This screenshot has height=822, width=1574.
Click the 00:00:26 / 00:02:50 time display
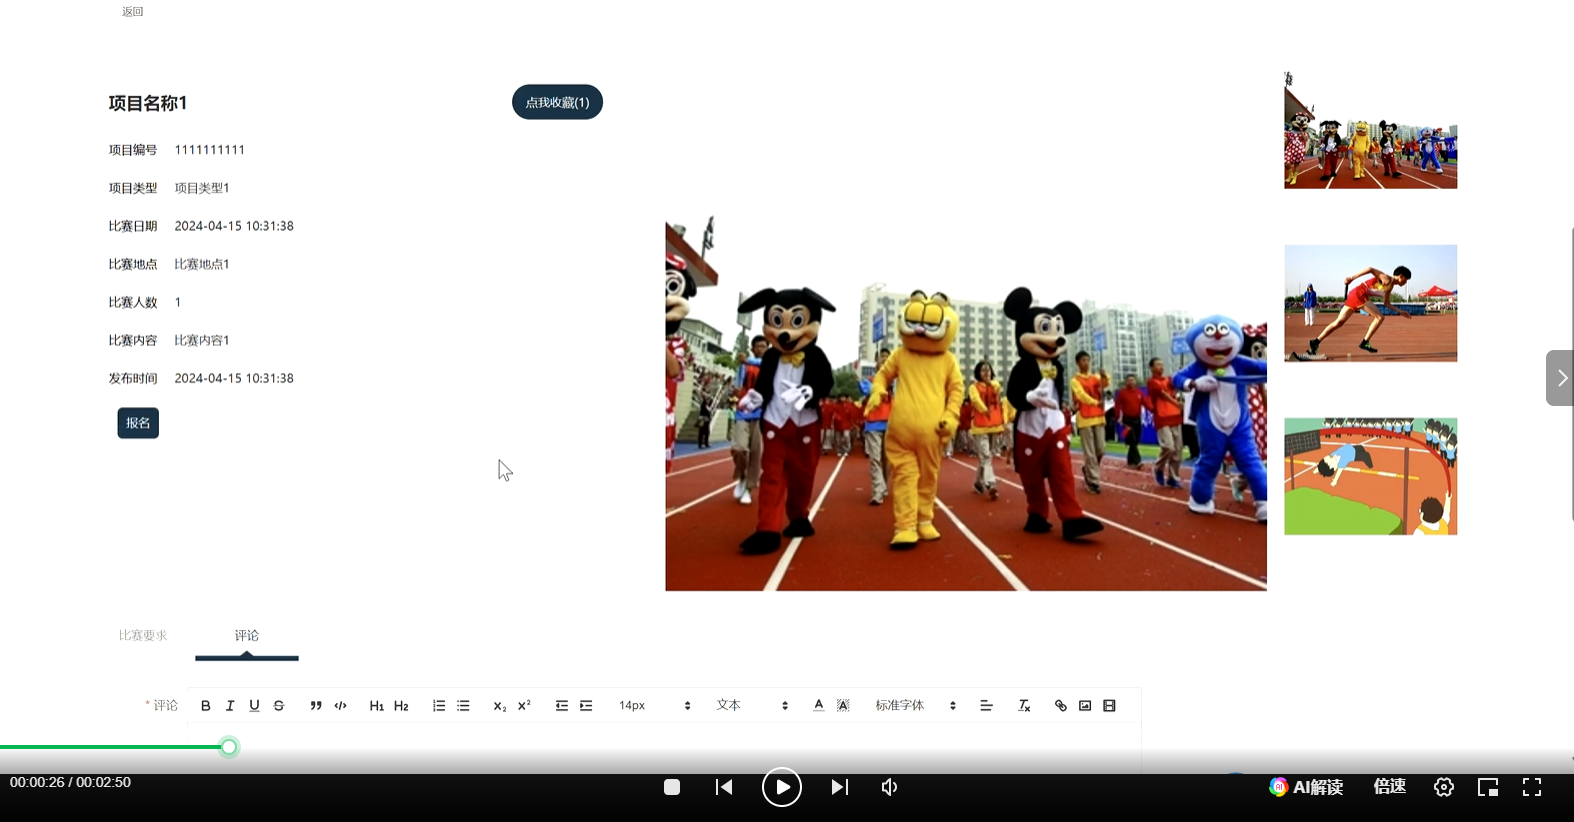tap(70, 782)
